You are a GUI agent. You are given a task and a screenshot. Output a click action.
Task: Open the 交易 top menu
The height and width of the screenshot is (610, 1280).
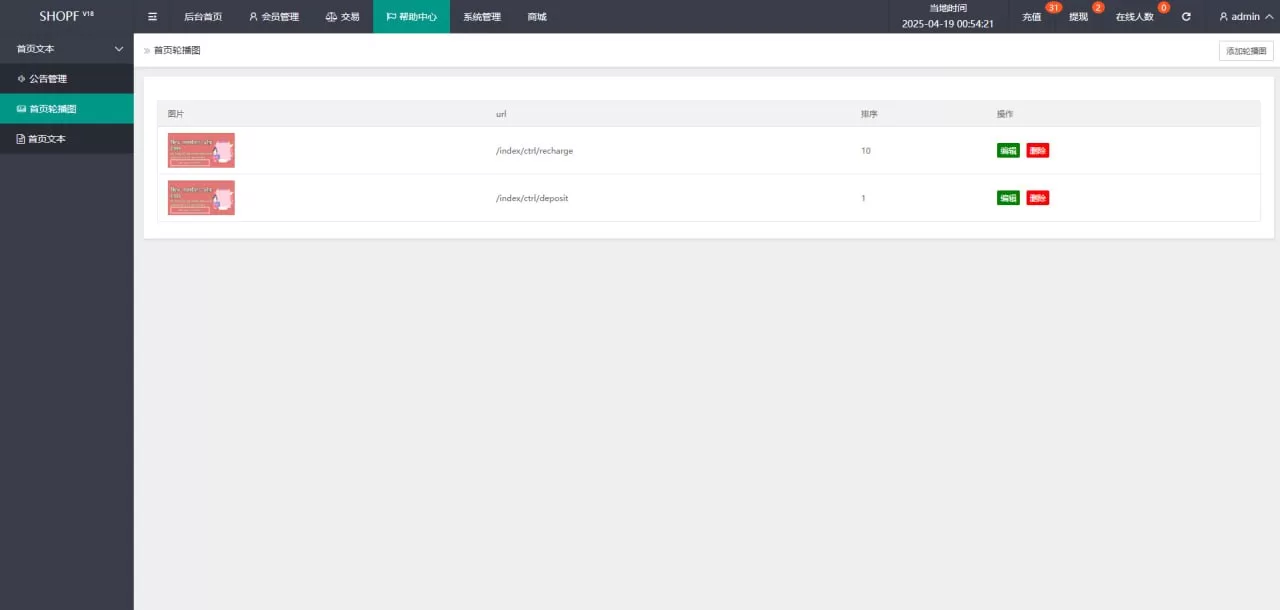pyautogui.click(x=342, y=17)
